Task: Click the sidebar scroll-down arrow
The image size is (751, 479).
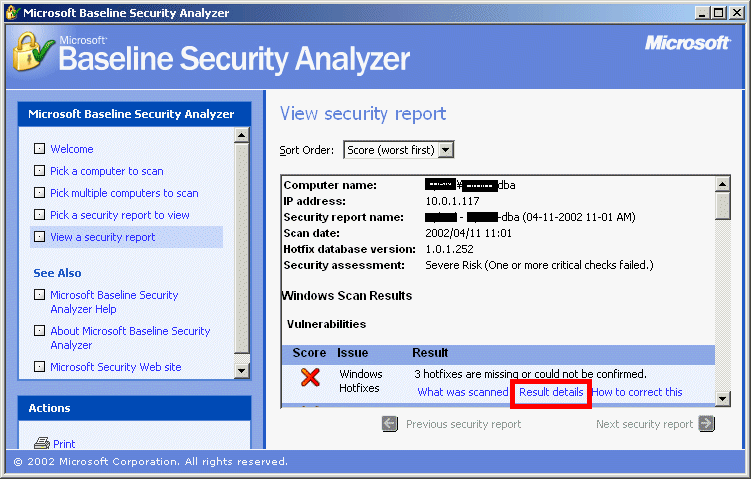Action: pos(241,370)
